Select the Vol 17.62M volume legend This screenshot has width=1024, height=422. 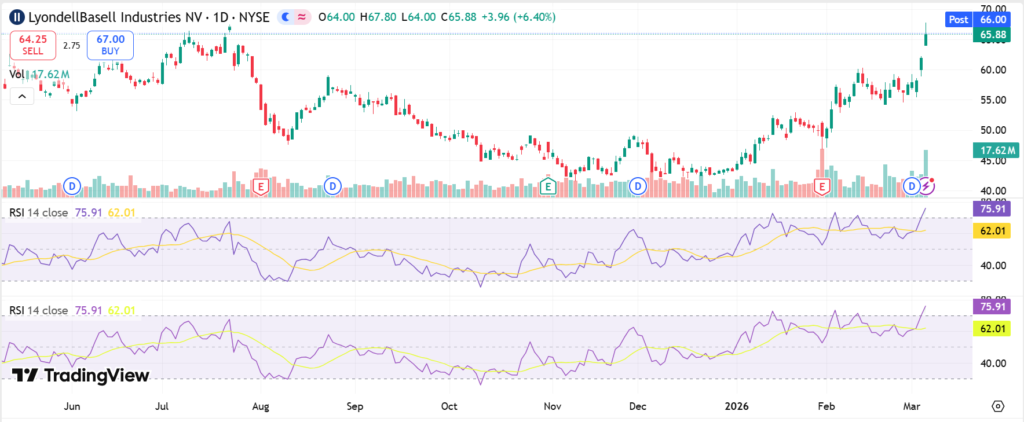(40, 74)
